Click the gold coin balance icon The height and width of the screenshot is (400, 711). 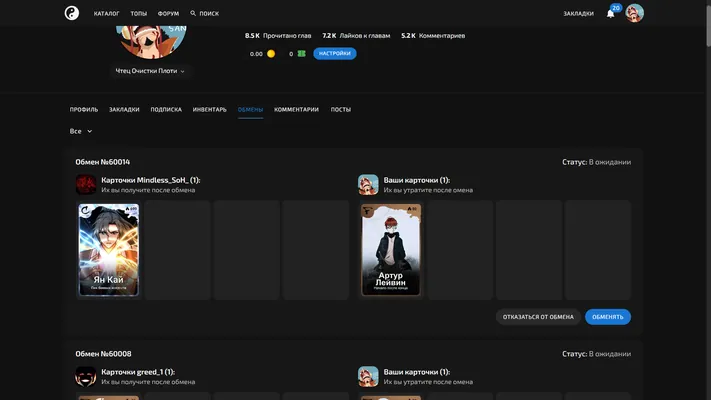click(x=271, y=54)
